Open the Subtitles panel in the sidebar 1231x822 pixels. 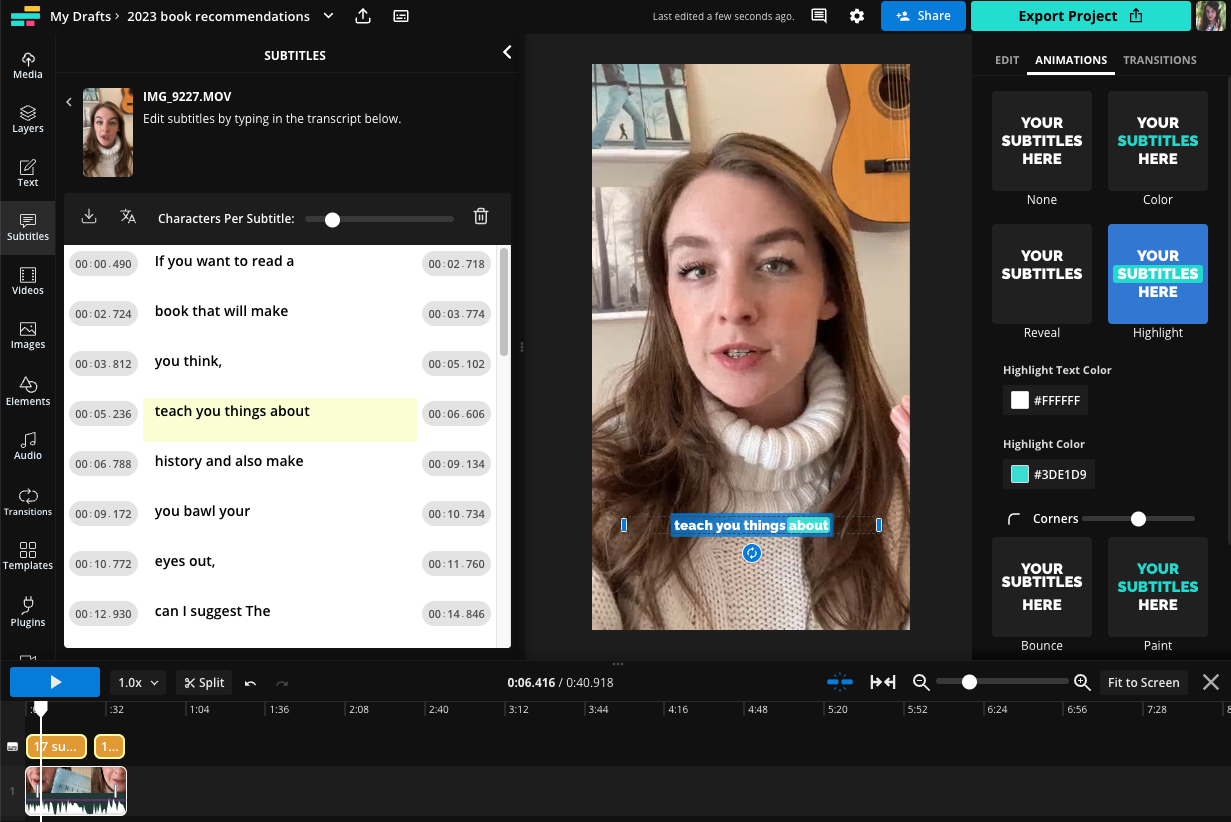coord(27,230)
